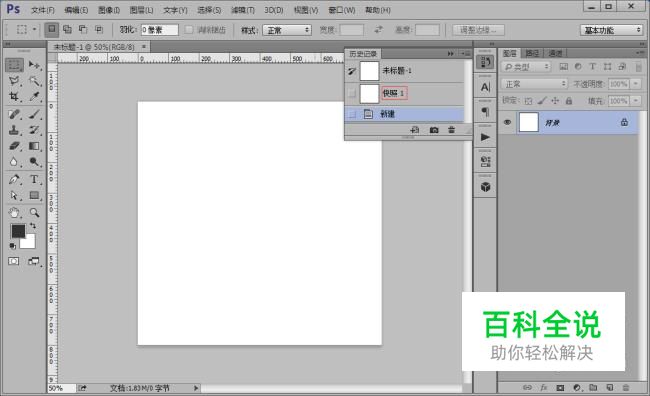Open the fill 100% dropdown arrow
This screenshot has width=650, height=396.
click(x=635, y=101)
